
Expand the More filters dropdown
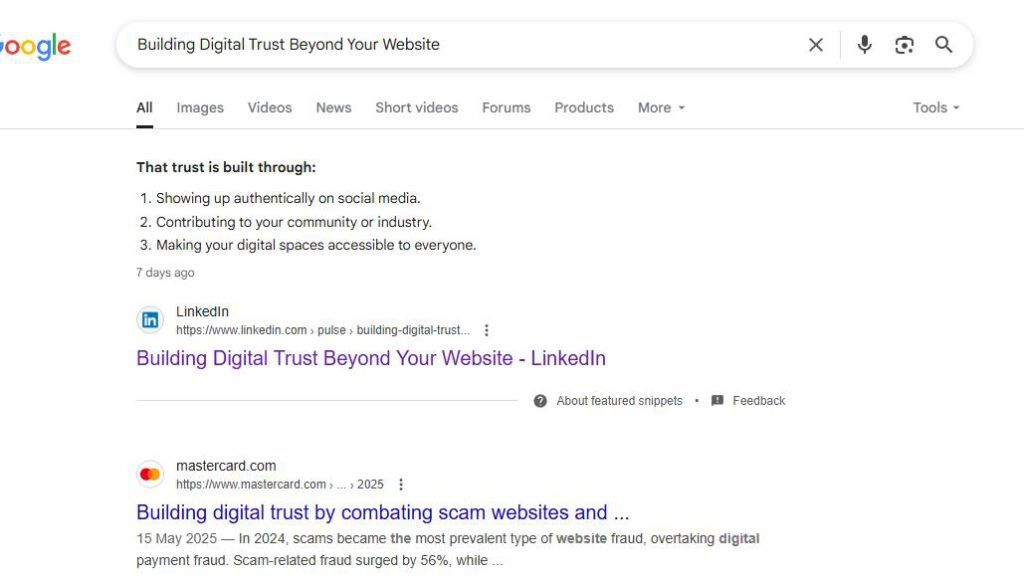pyautogui.click(x=661, y=108)
